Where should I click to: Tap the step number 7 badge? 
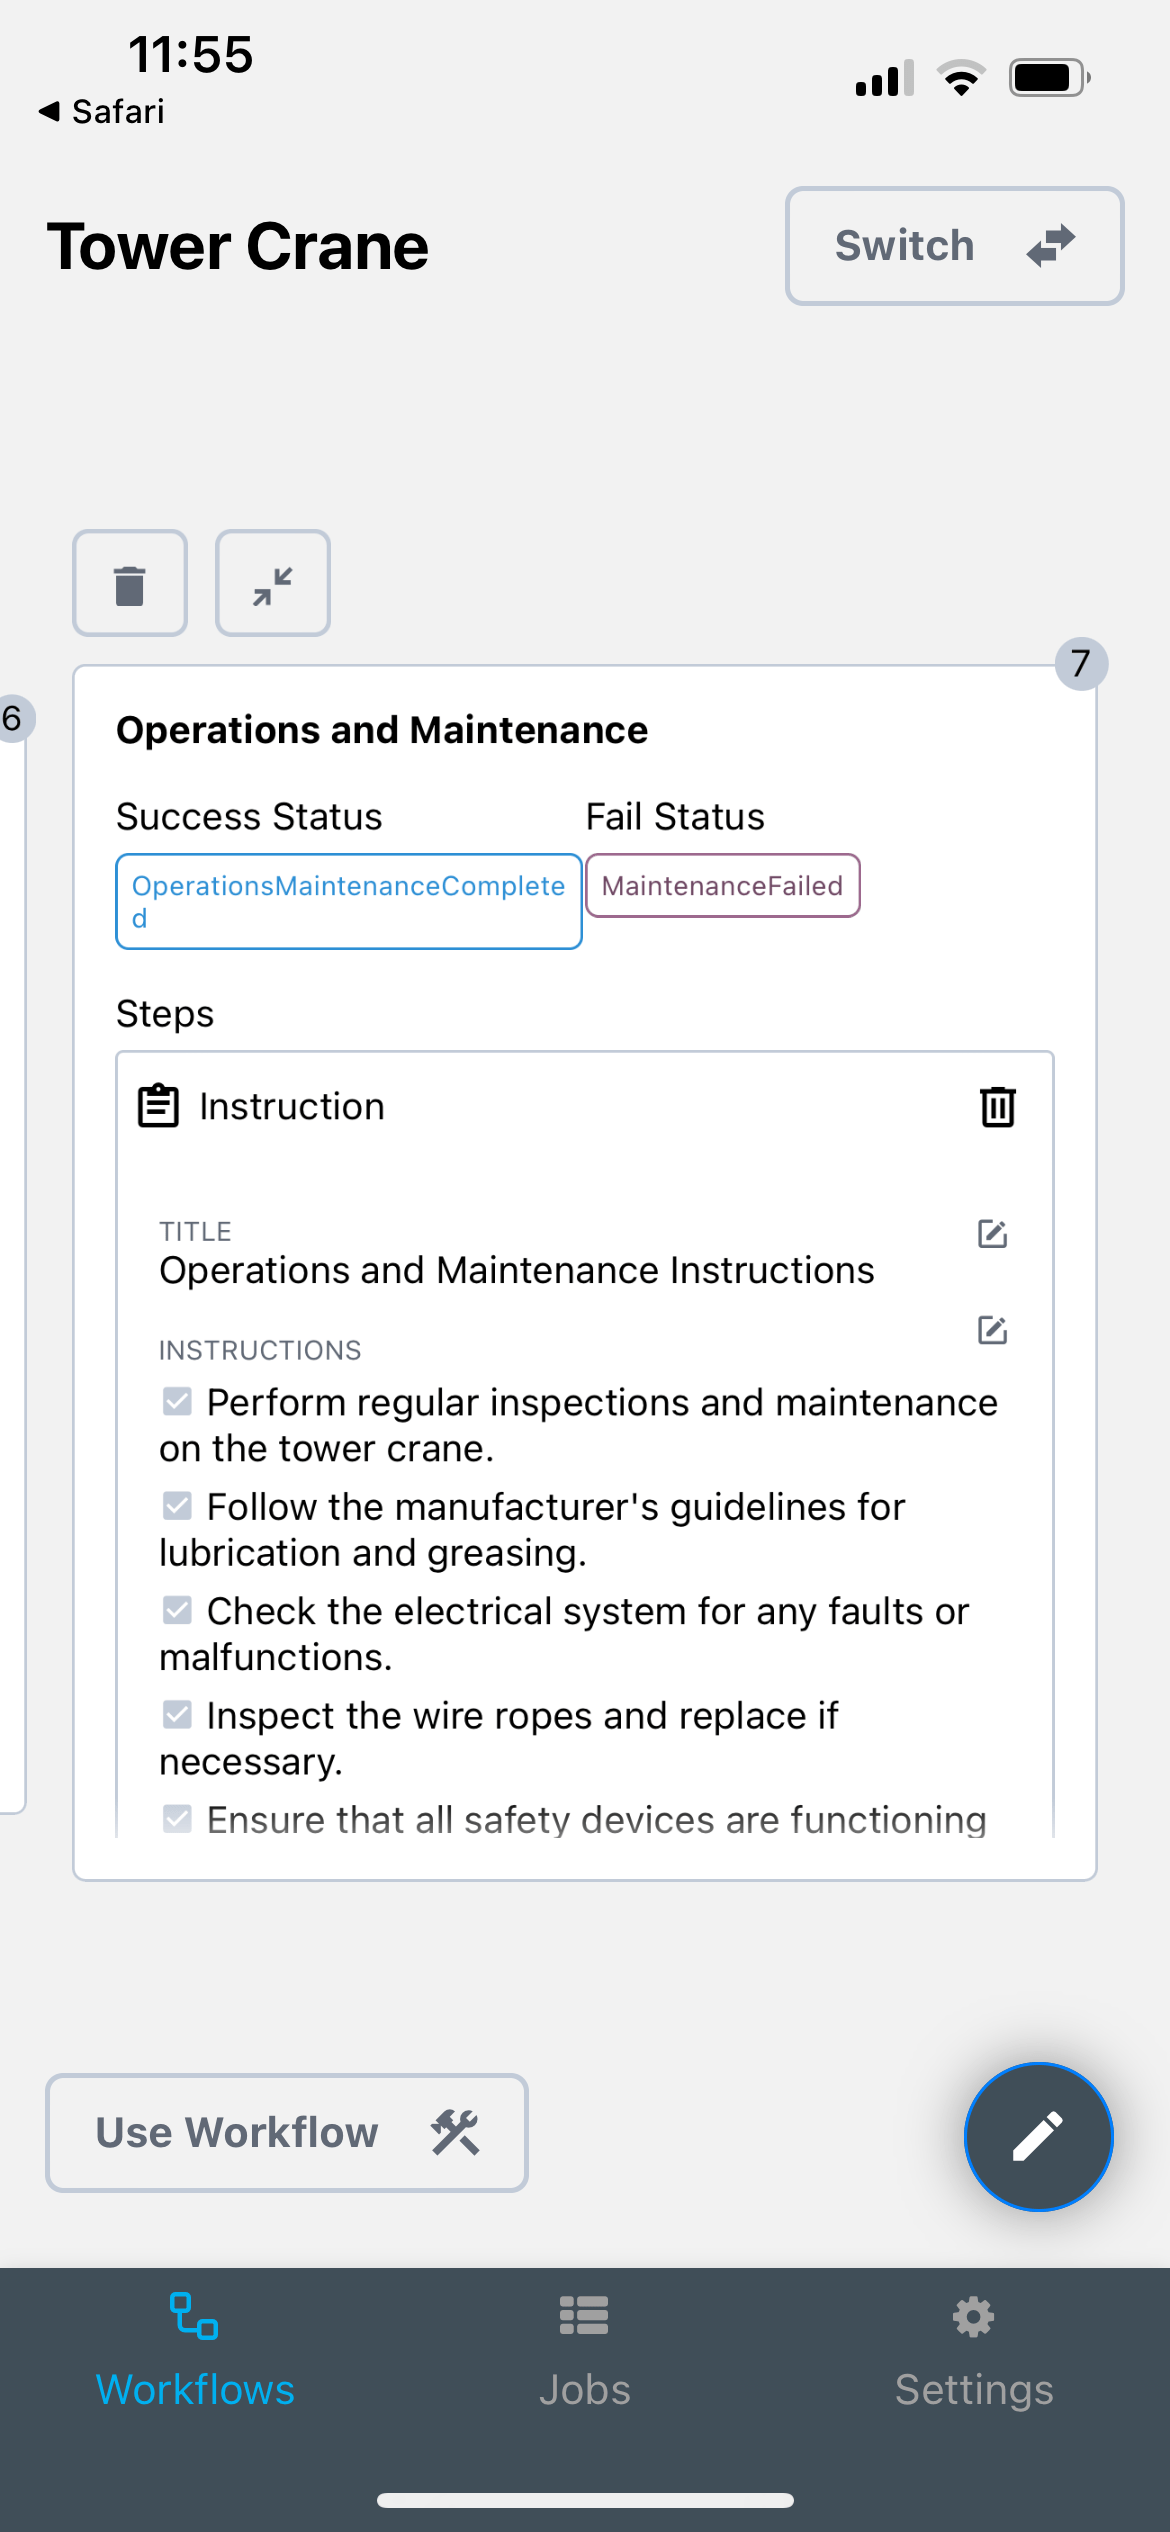(x=1081, y=663)
